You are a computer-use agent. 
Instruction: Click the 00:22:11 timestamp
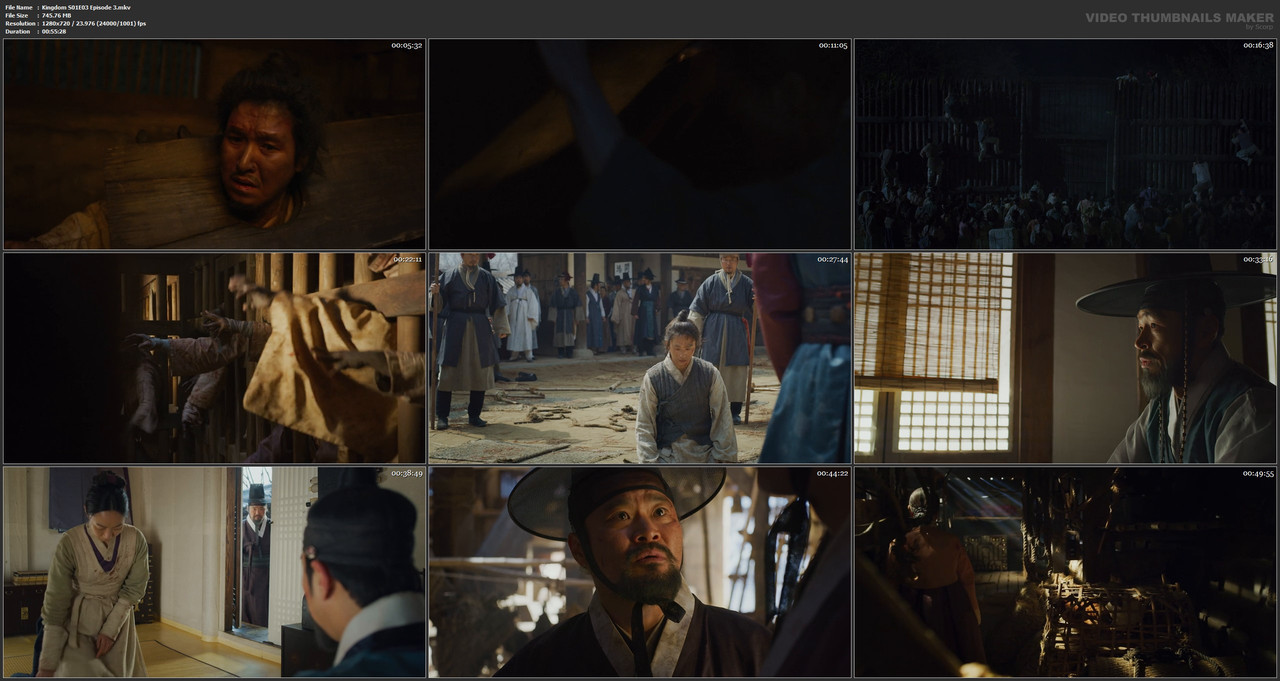click(x=407, y=259)
